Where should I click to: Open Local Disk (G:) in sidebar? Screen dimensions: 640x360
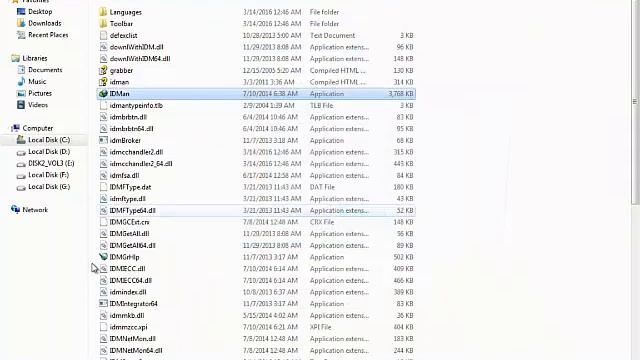pyautogui.click(x=49, y=187)
